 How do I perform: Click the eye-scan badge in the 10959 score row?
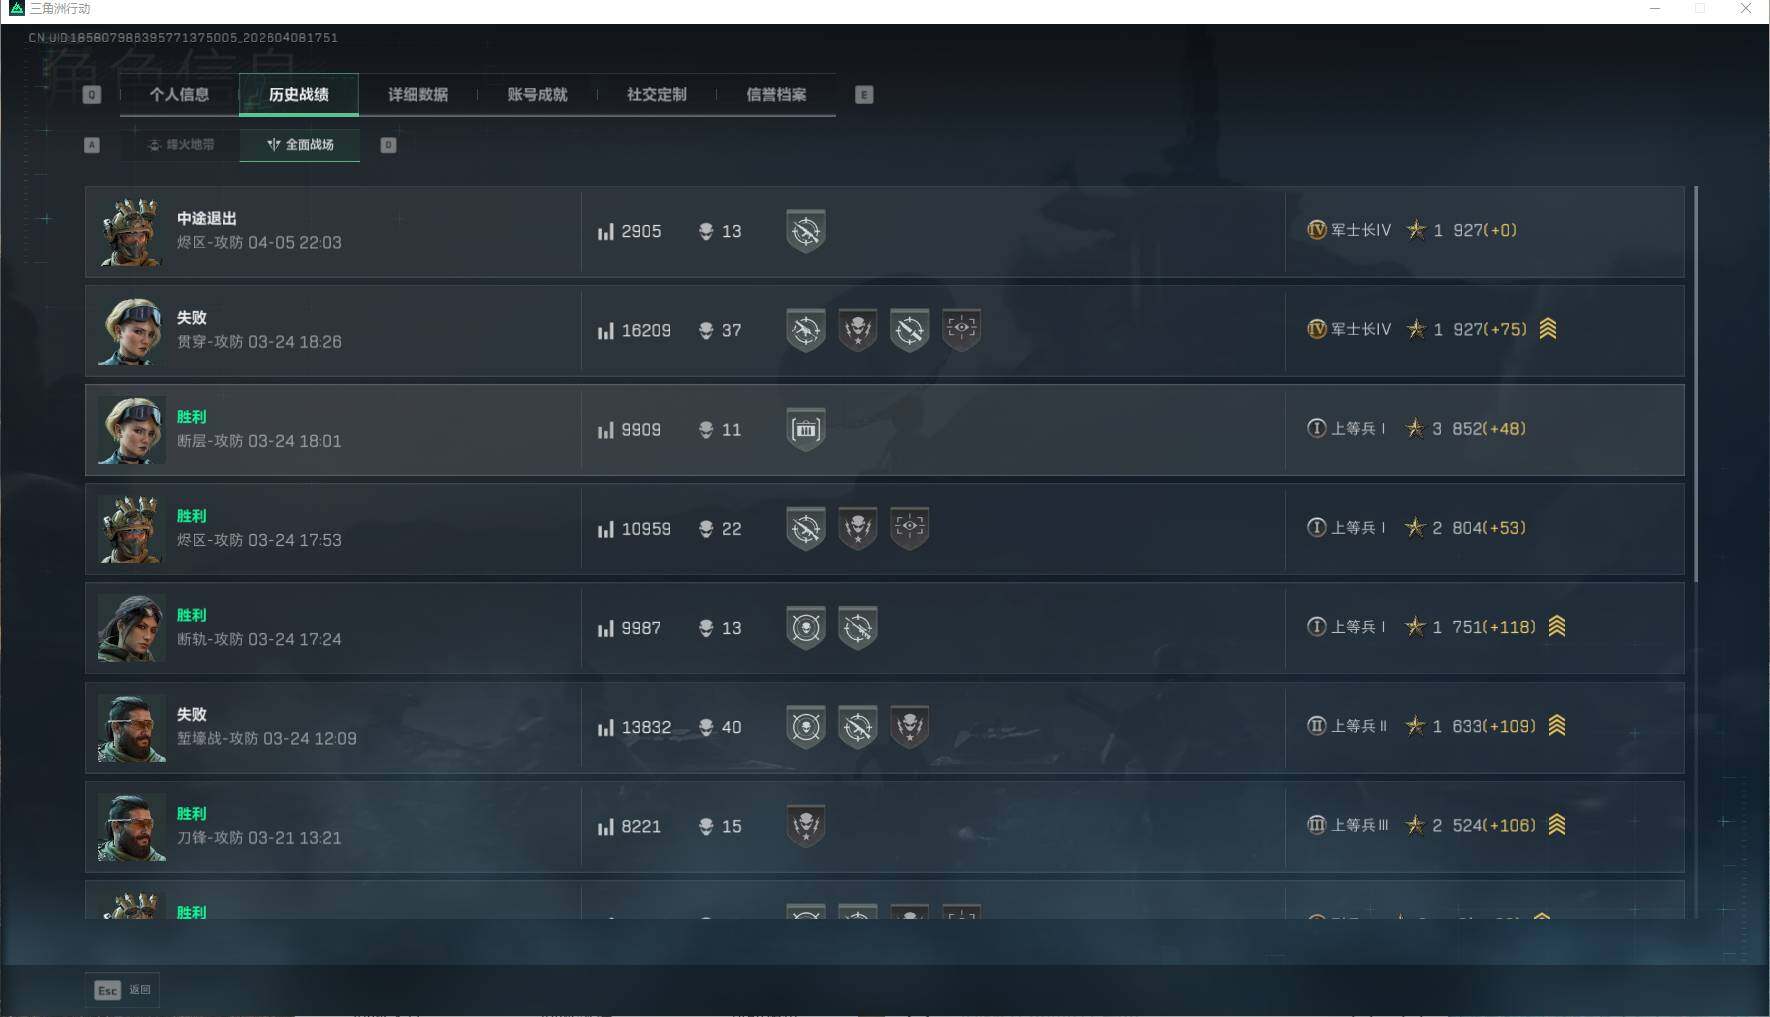pos(910,528)
